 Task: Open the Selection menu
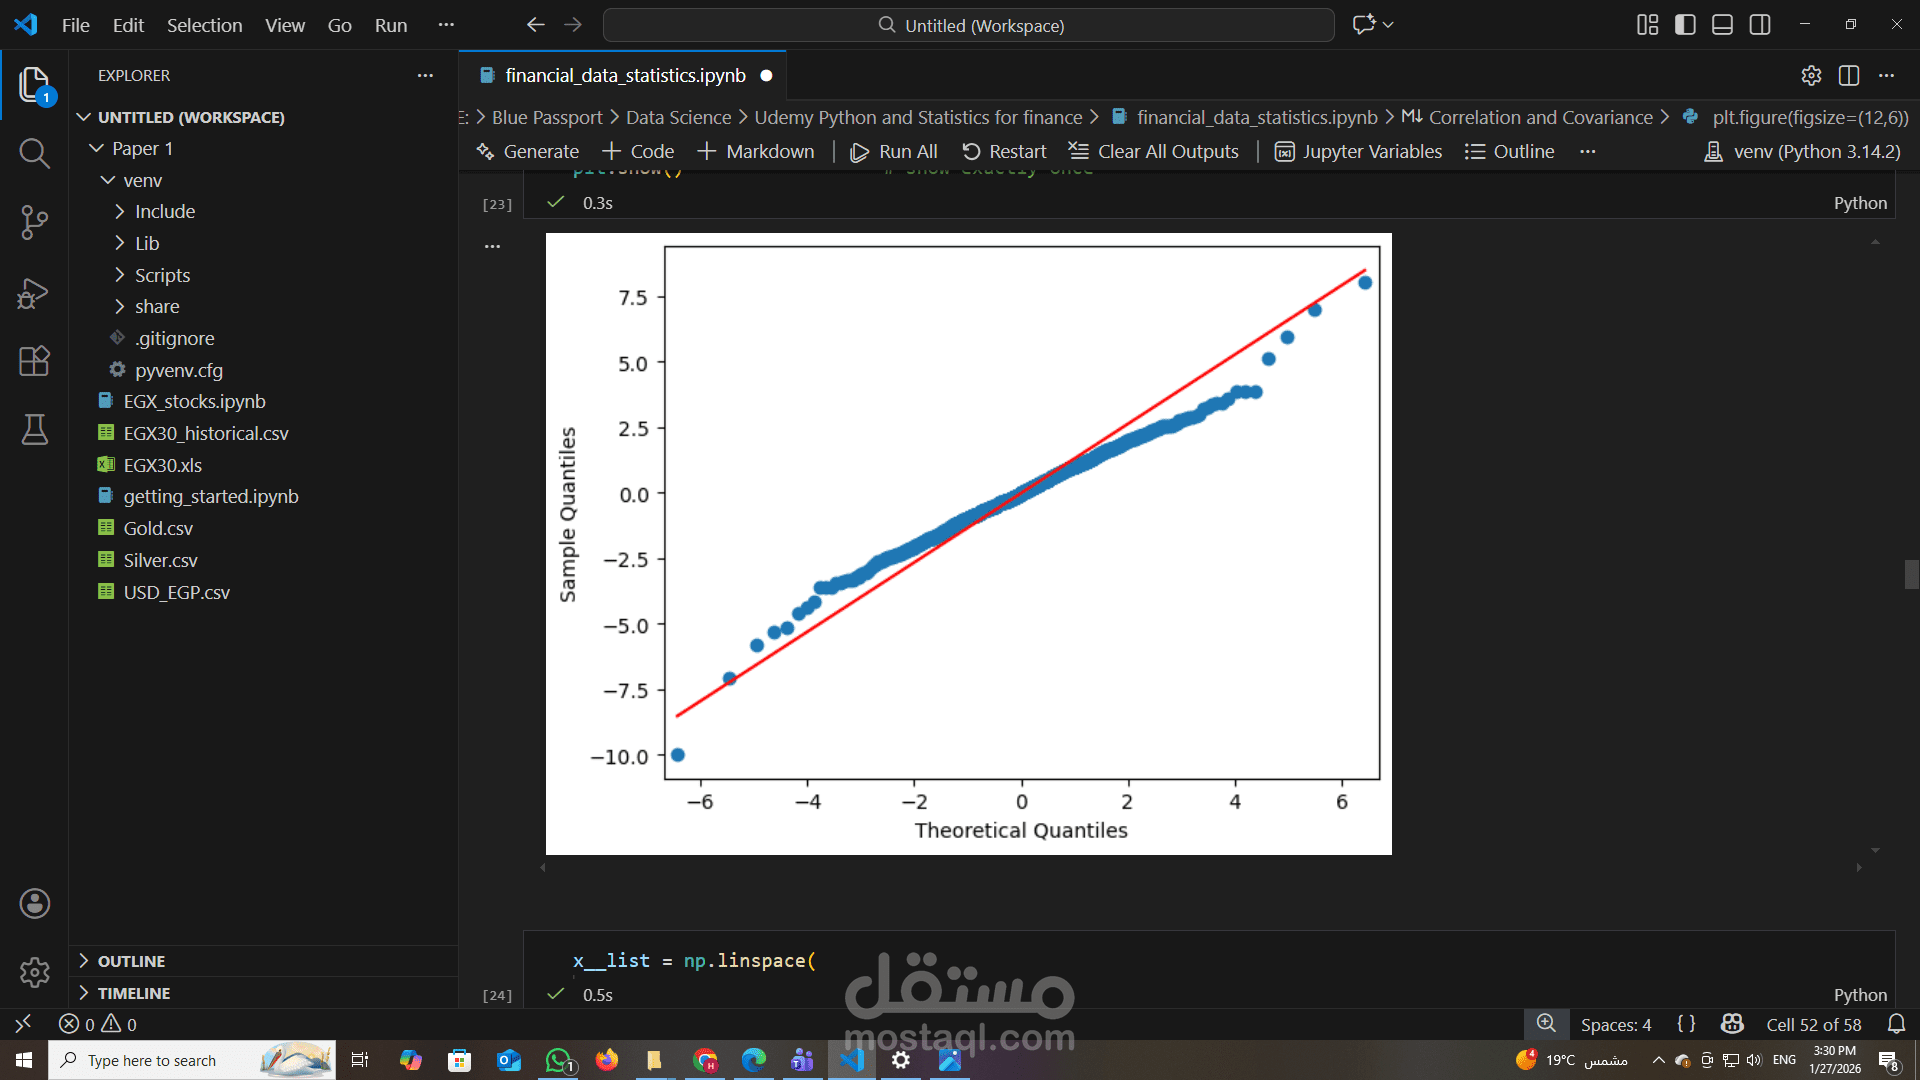pos(204,25)
